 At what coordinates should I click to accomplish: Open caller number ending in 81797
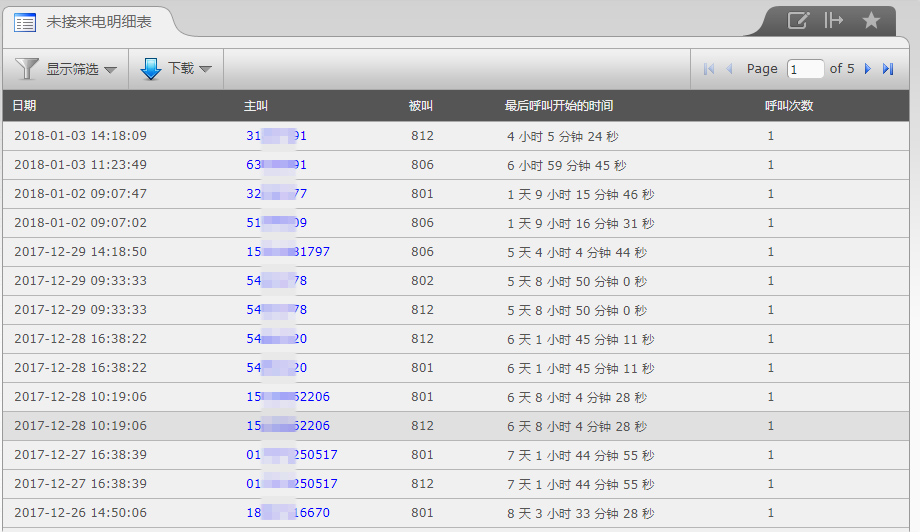pos(288,253)
